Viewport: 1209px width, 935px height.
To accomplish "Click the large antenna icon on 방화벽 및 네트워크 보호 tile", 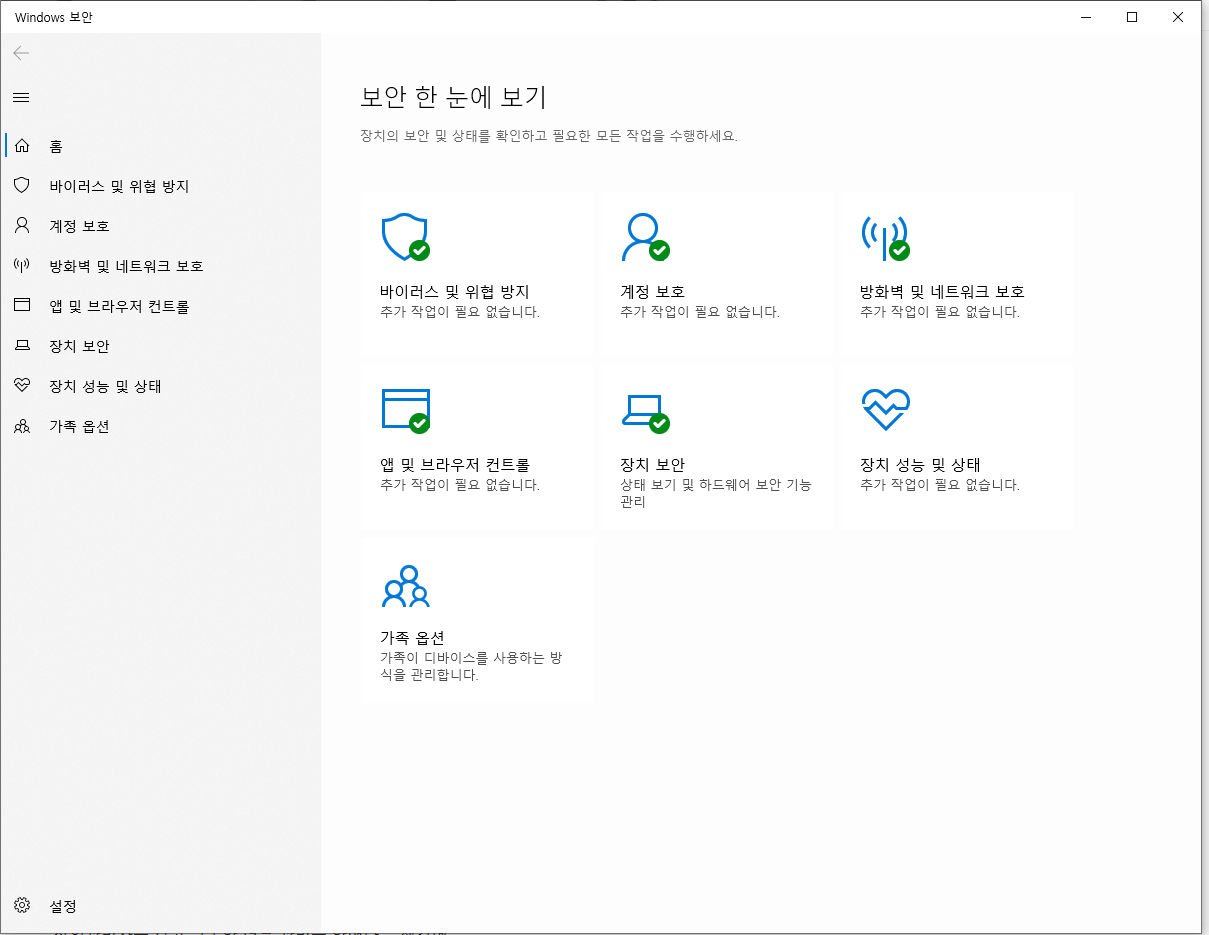I will (x=885, y=237).
